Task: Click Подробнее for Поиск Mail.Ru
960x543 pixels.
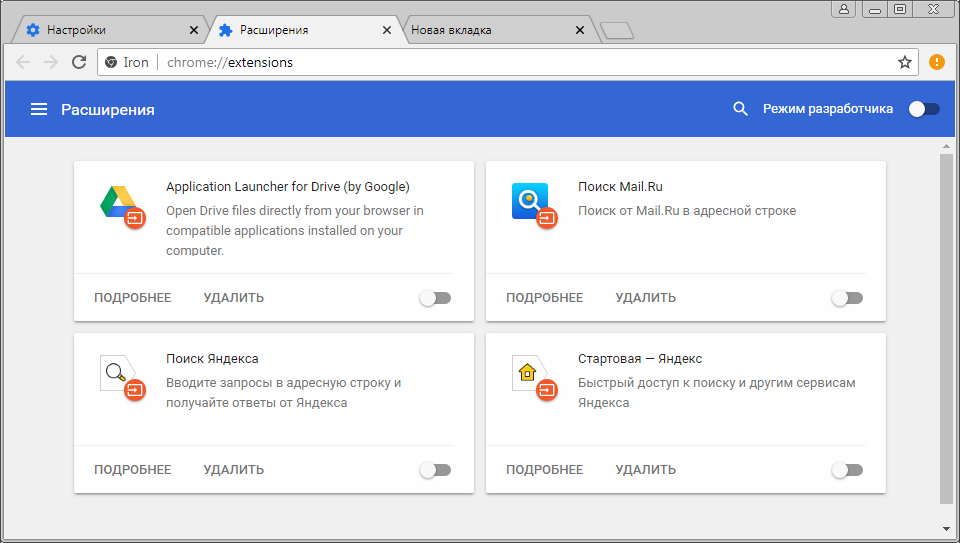Action: pos(544,298)
